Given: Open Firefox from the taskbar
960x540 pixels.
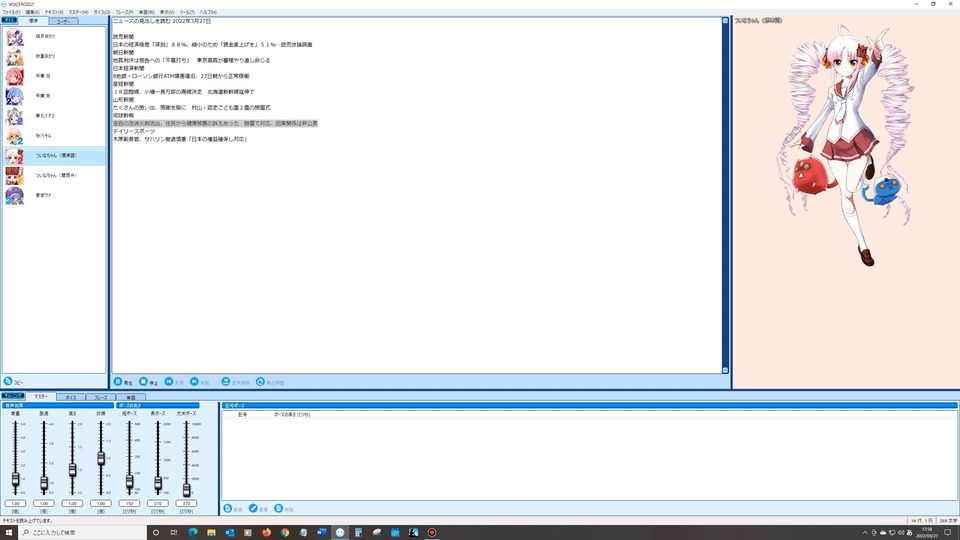Looking at the screenshot, I should tap(266, 533).
